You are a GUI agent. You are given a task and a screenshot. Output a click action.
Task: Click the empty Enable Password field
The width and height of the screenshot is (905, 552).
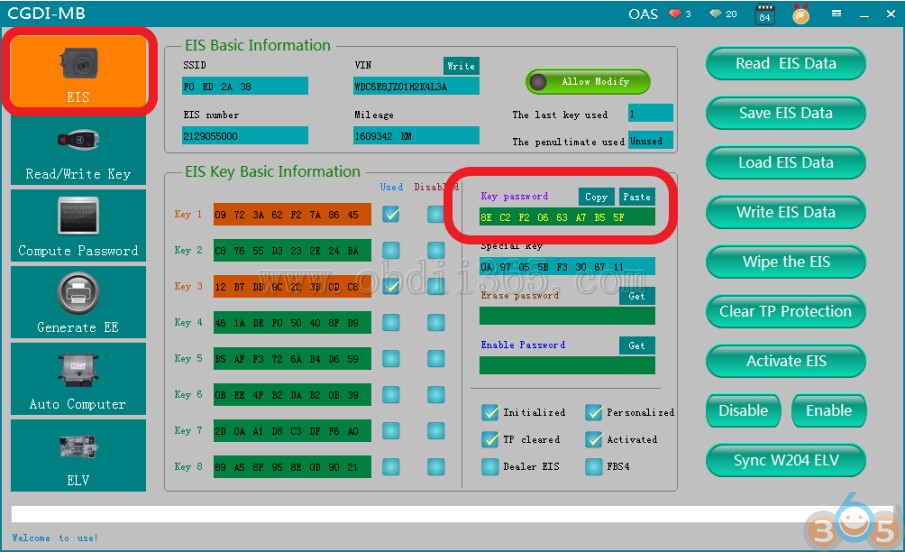tap(567, 365)
